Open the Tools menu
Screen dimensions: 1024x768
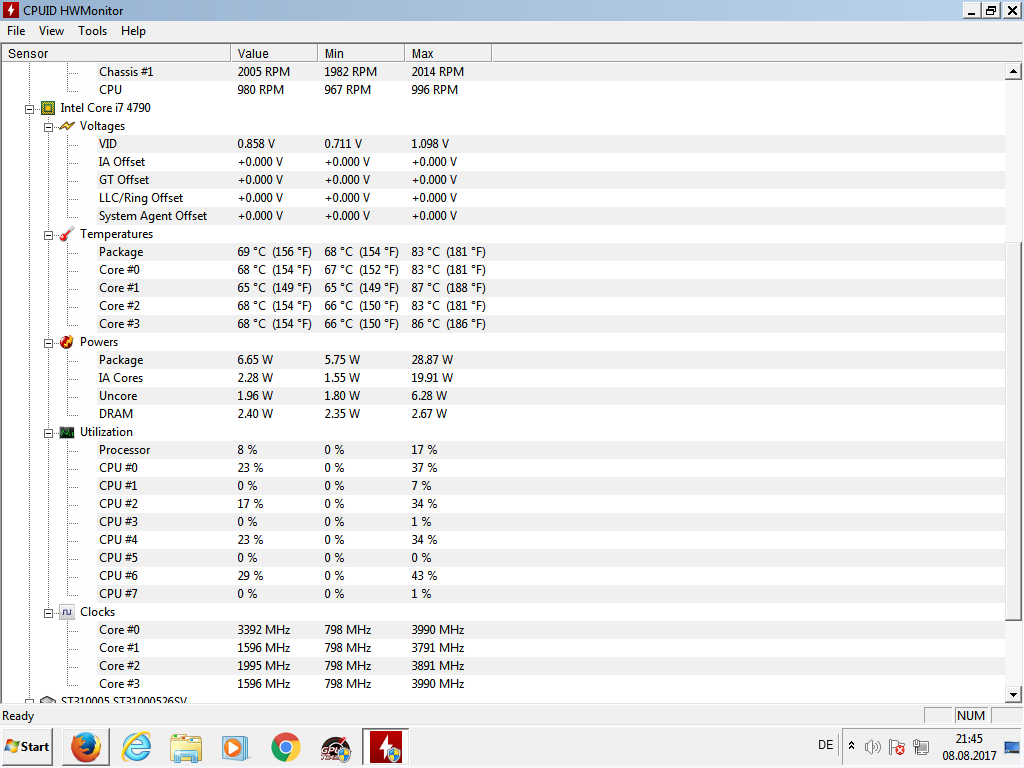click(x=92, y=31)
